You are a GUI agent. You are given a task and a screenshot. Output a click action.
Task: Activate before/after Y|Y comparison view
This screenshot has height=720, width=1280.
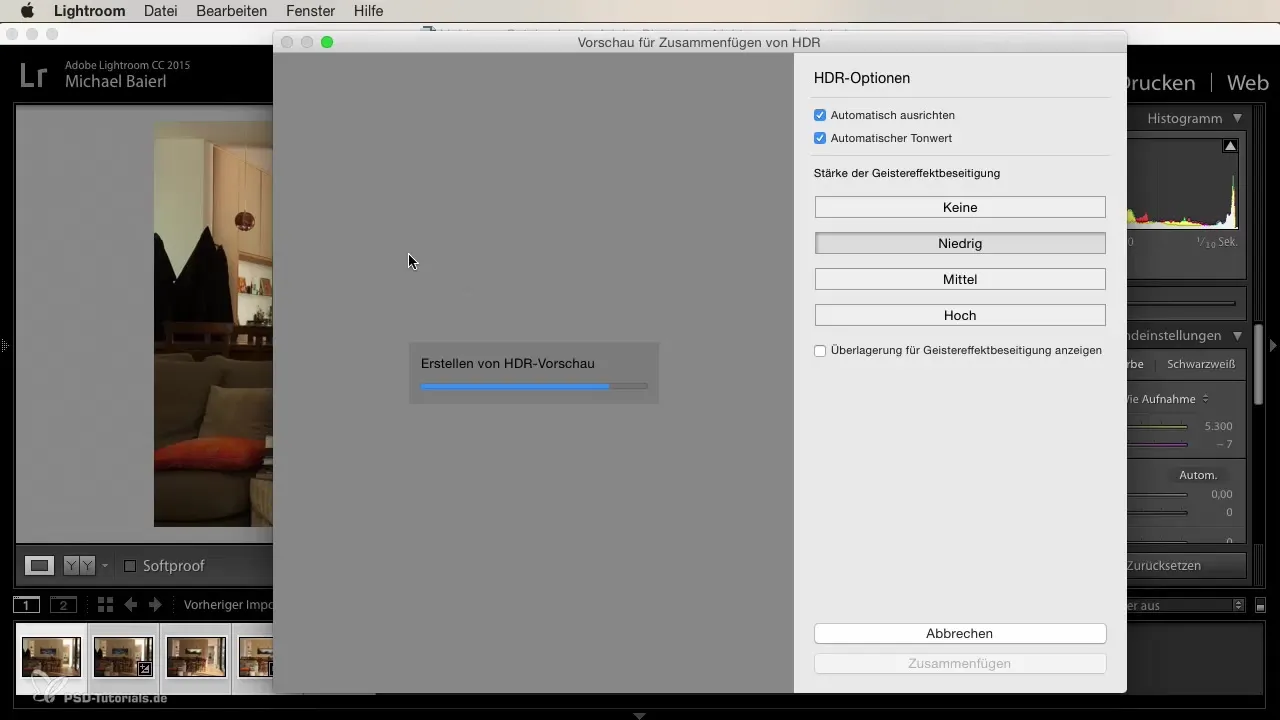point(79,566)
